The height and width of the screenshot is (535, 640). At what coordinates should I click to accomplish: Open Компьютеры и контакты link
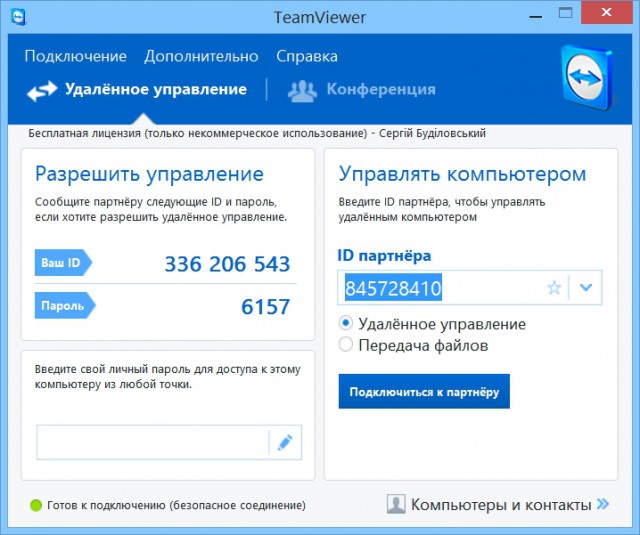click(501, 505)
